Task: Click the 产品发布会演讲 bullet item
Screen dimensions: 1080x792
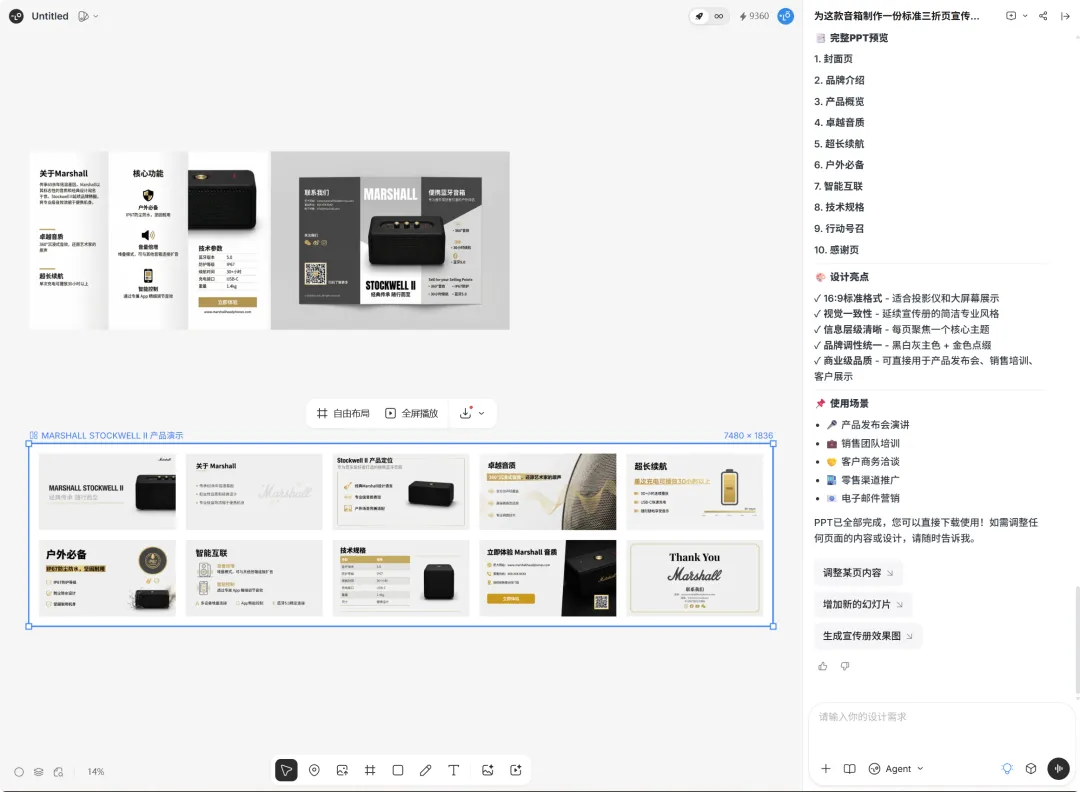Action: pos(868,425)
